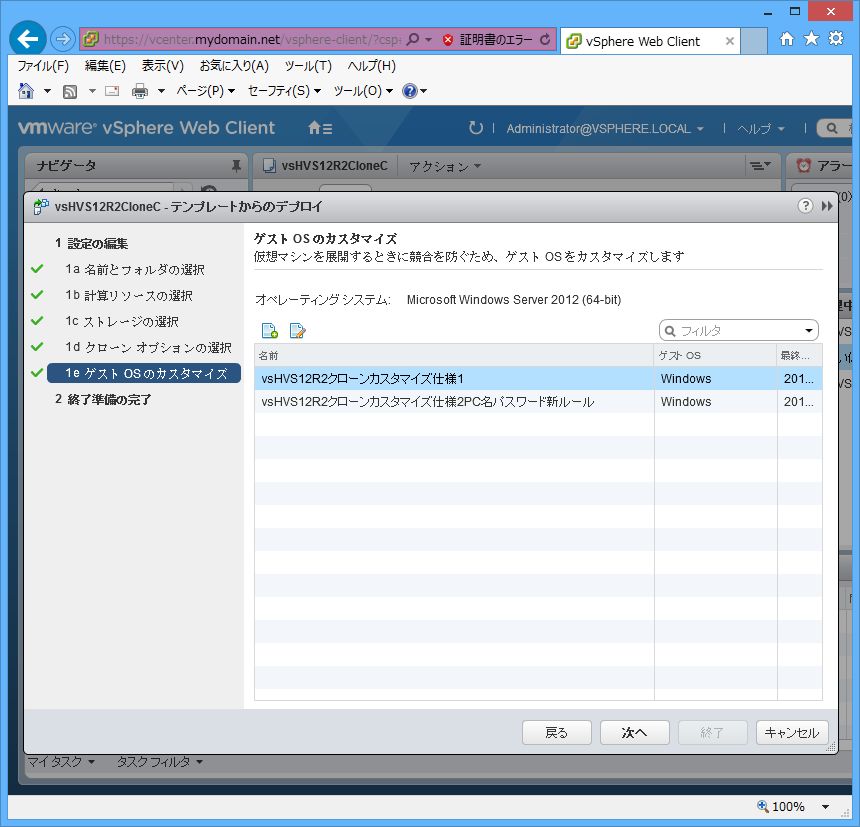Open browser settings gear icon
Screen dimensions: 860x827
(836, 38)
